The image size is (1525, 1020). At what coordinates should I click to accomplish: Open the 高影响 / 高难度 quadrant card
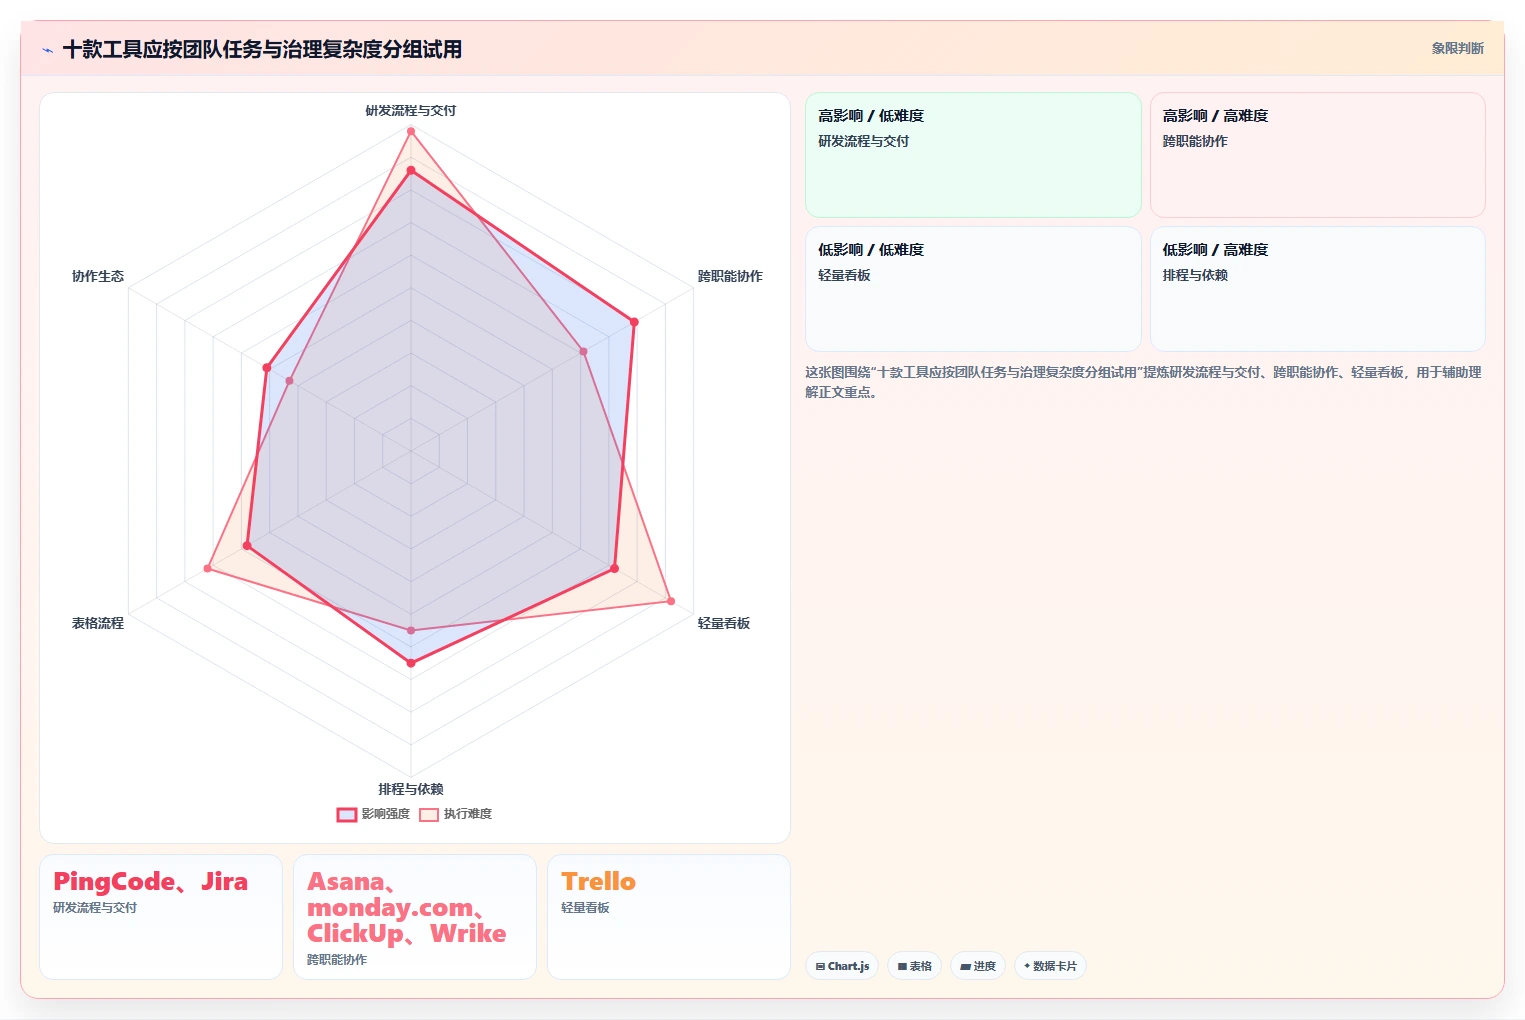1317,155
